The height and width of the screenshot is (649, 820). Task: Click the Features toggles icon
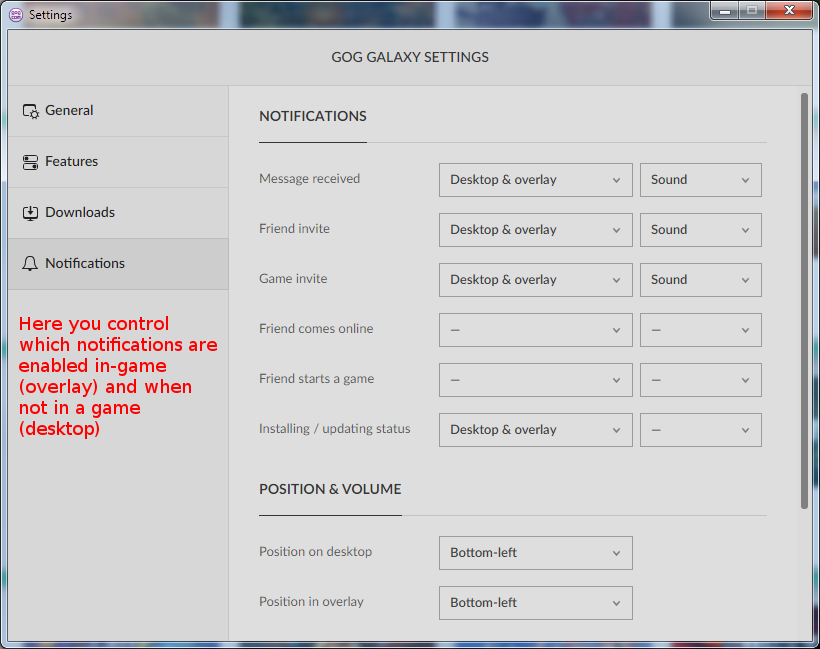pyautogui.click(x=30, y=162)
